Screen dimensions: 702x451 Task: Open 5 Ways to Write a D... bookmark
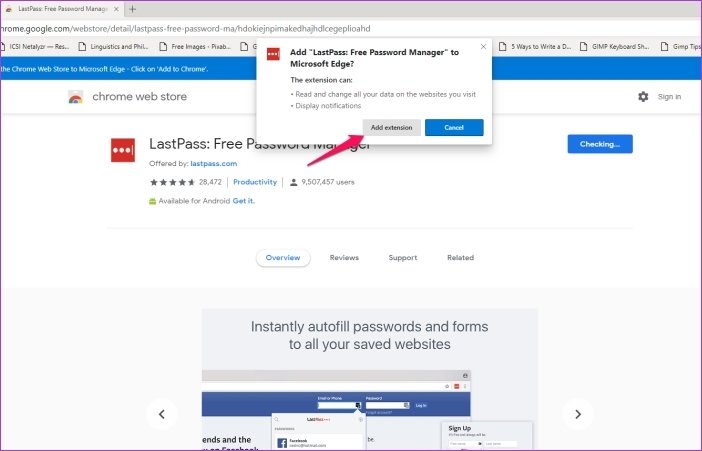(535, 47)
